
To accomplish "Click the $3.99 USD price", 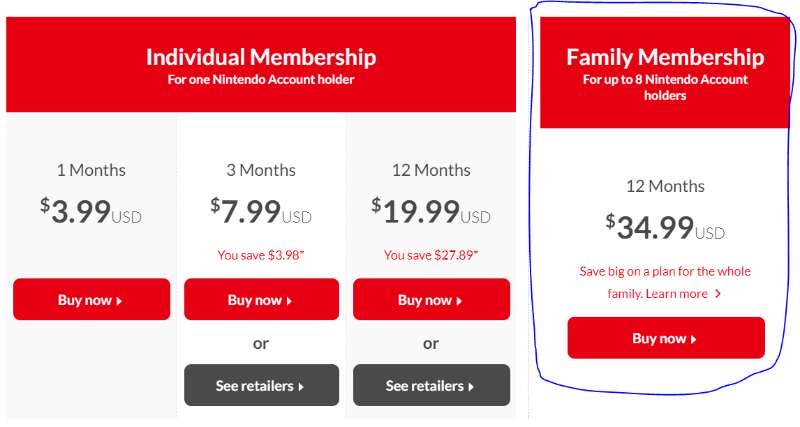I will point(91,211).
